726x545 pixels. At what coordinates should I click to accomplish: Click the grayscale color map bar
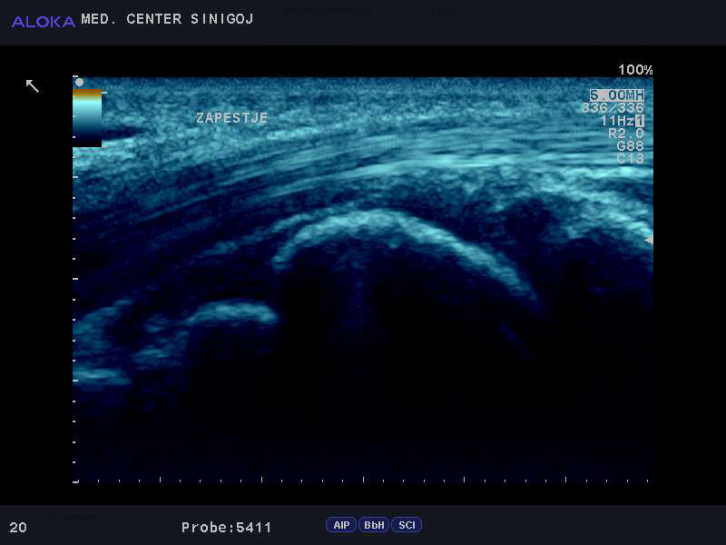(x=87, y=118)
